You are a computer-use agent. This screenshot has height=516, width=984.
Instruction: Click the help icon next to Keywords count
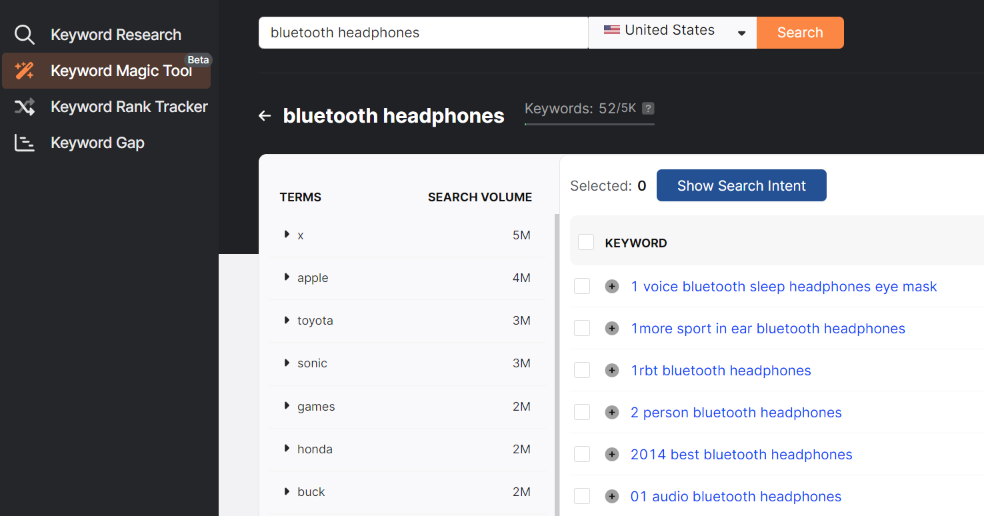(x=648, y=108)
